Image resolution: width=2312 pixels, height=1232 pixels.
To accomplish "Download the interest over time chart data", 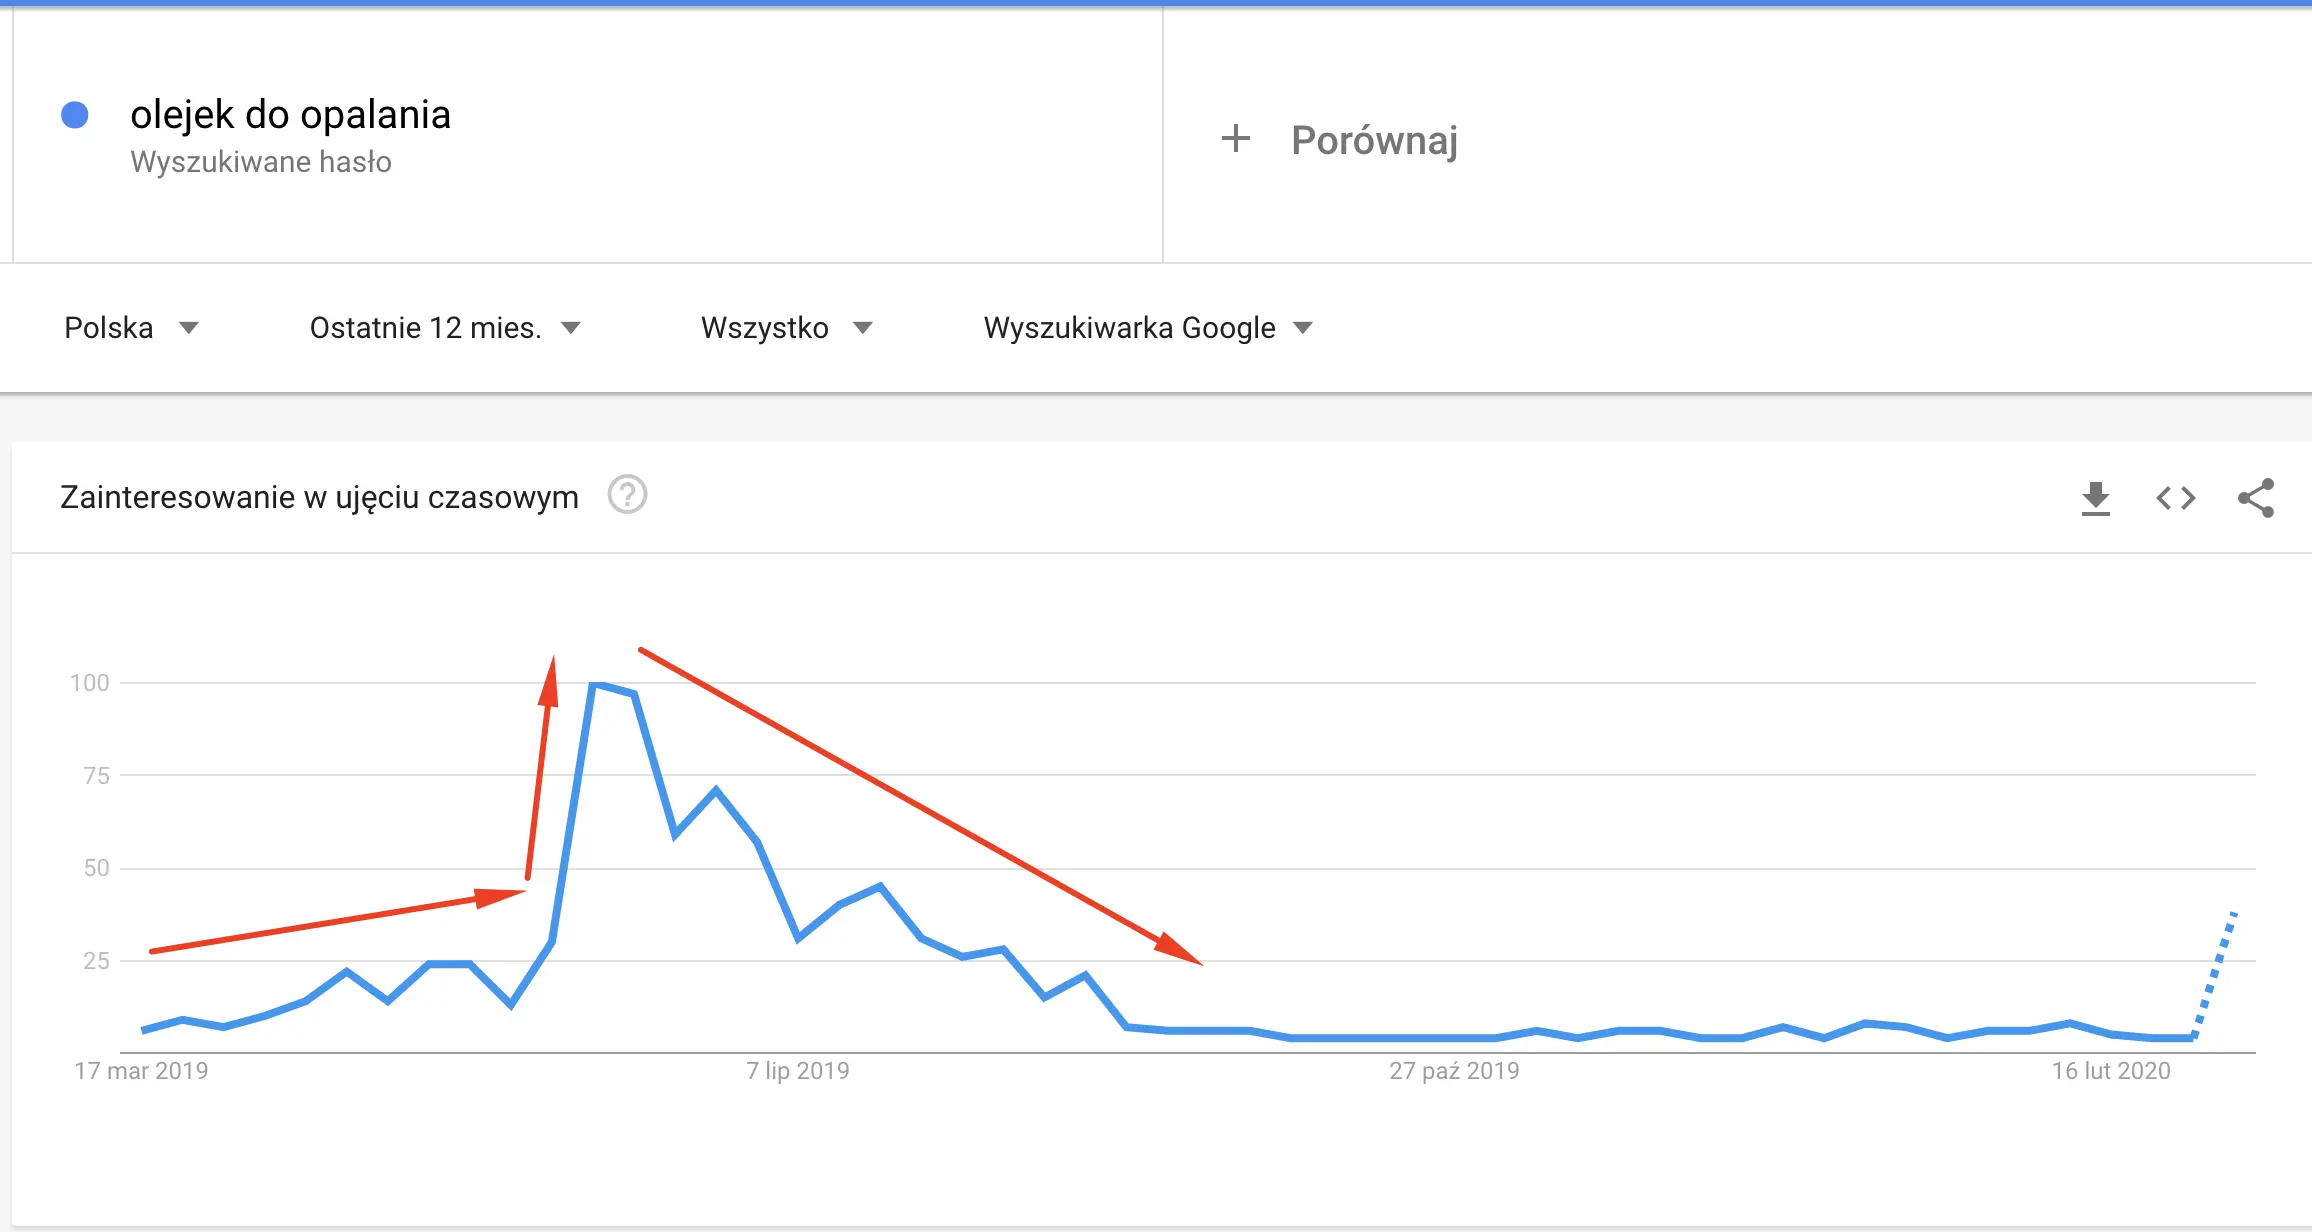I will tap(2095, 498).
